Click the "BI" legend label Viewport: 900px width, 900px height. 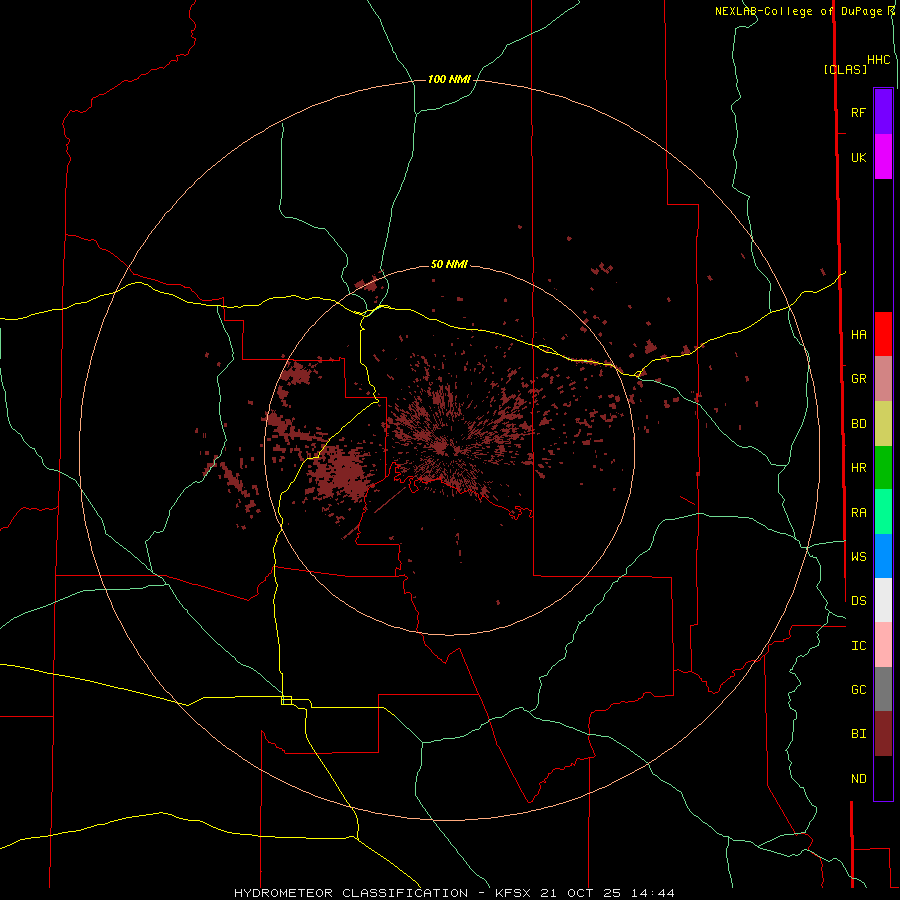pos(858,734)
